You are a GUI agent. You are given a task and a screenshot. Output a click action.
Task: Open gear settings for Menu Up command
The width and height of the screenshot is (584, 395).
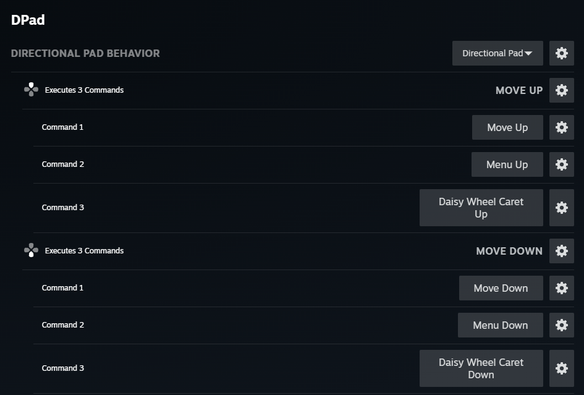tap(561, 165)
